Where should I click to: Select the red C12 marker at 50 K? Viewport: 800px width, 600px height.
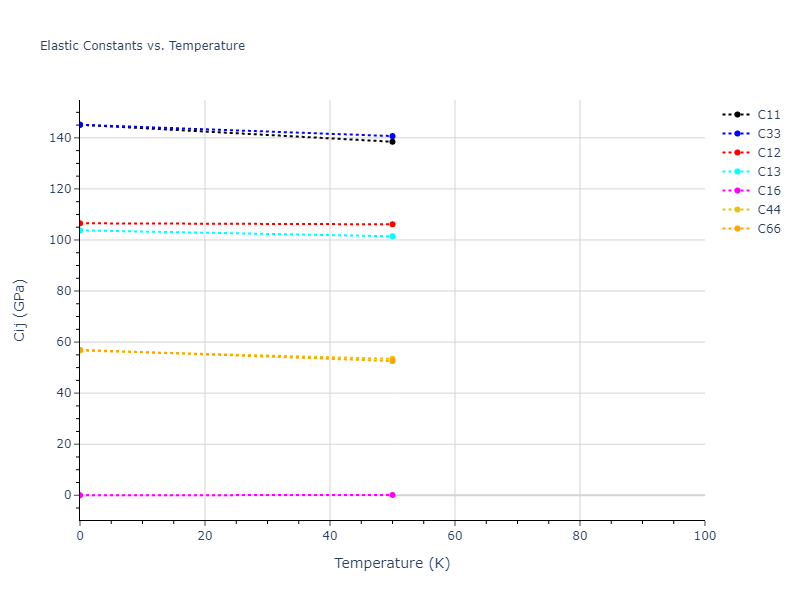pyautogui.click(x=392, y=224)
